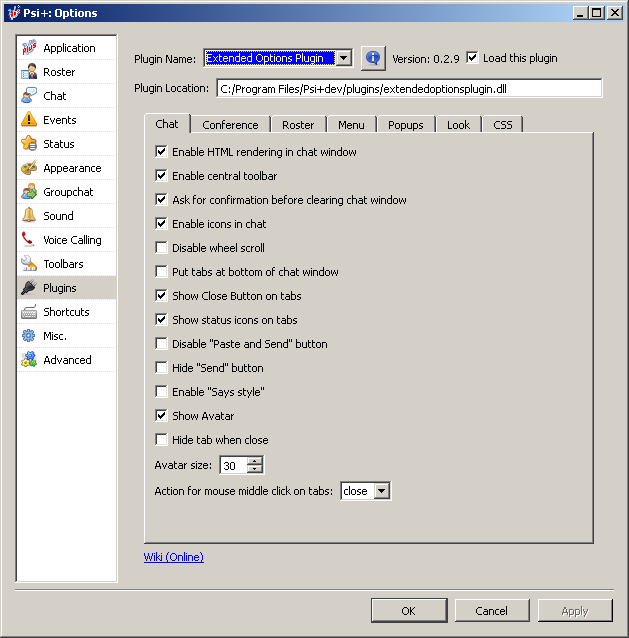The width and height of the screenshot is (629, 638).
Task: Open the Shortcuts keyboard icon section
Action: click(x=29, y=312)
